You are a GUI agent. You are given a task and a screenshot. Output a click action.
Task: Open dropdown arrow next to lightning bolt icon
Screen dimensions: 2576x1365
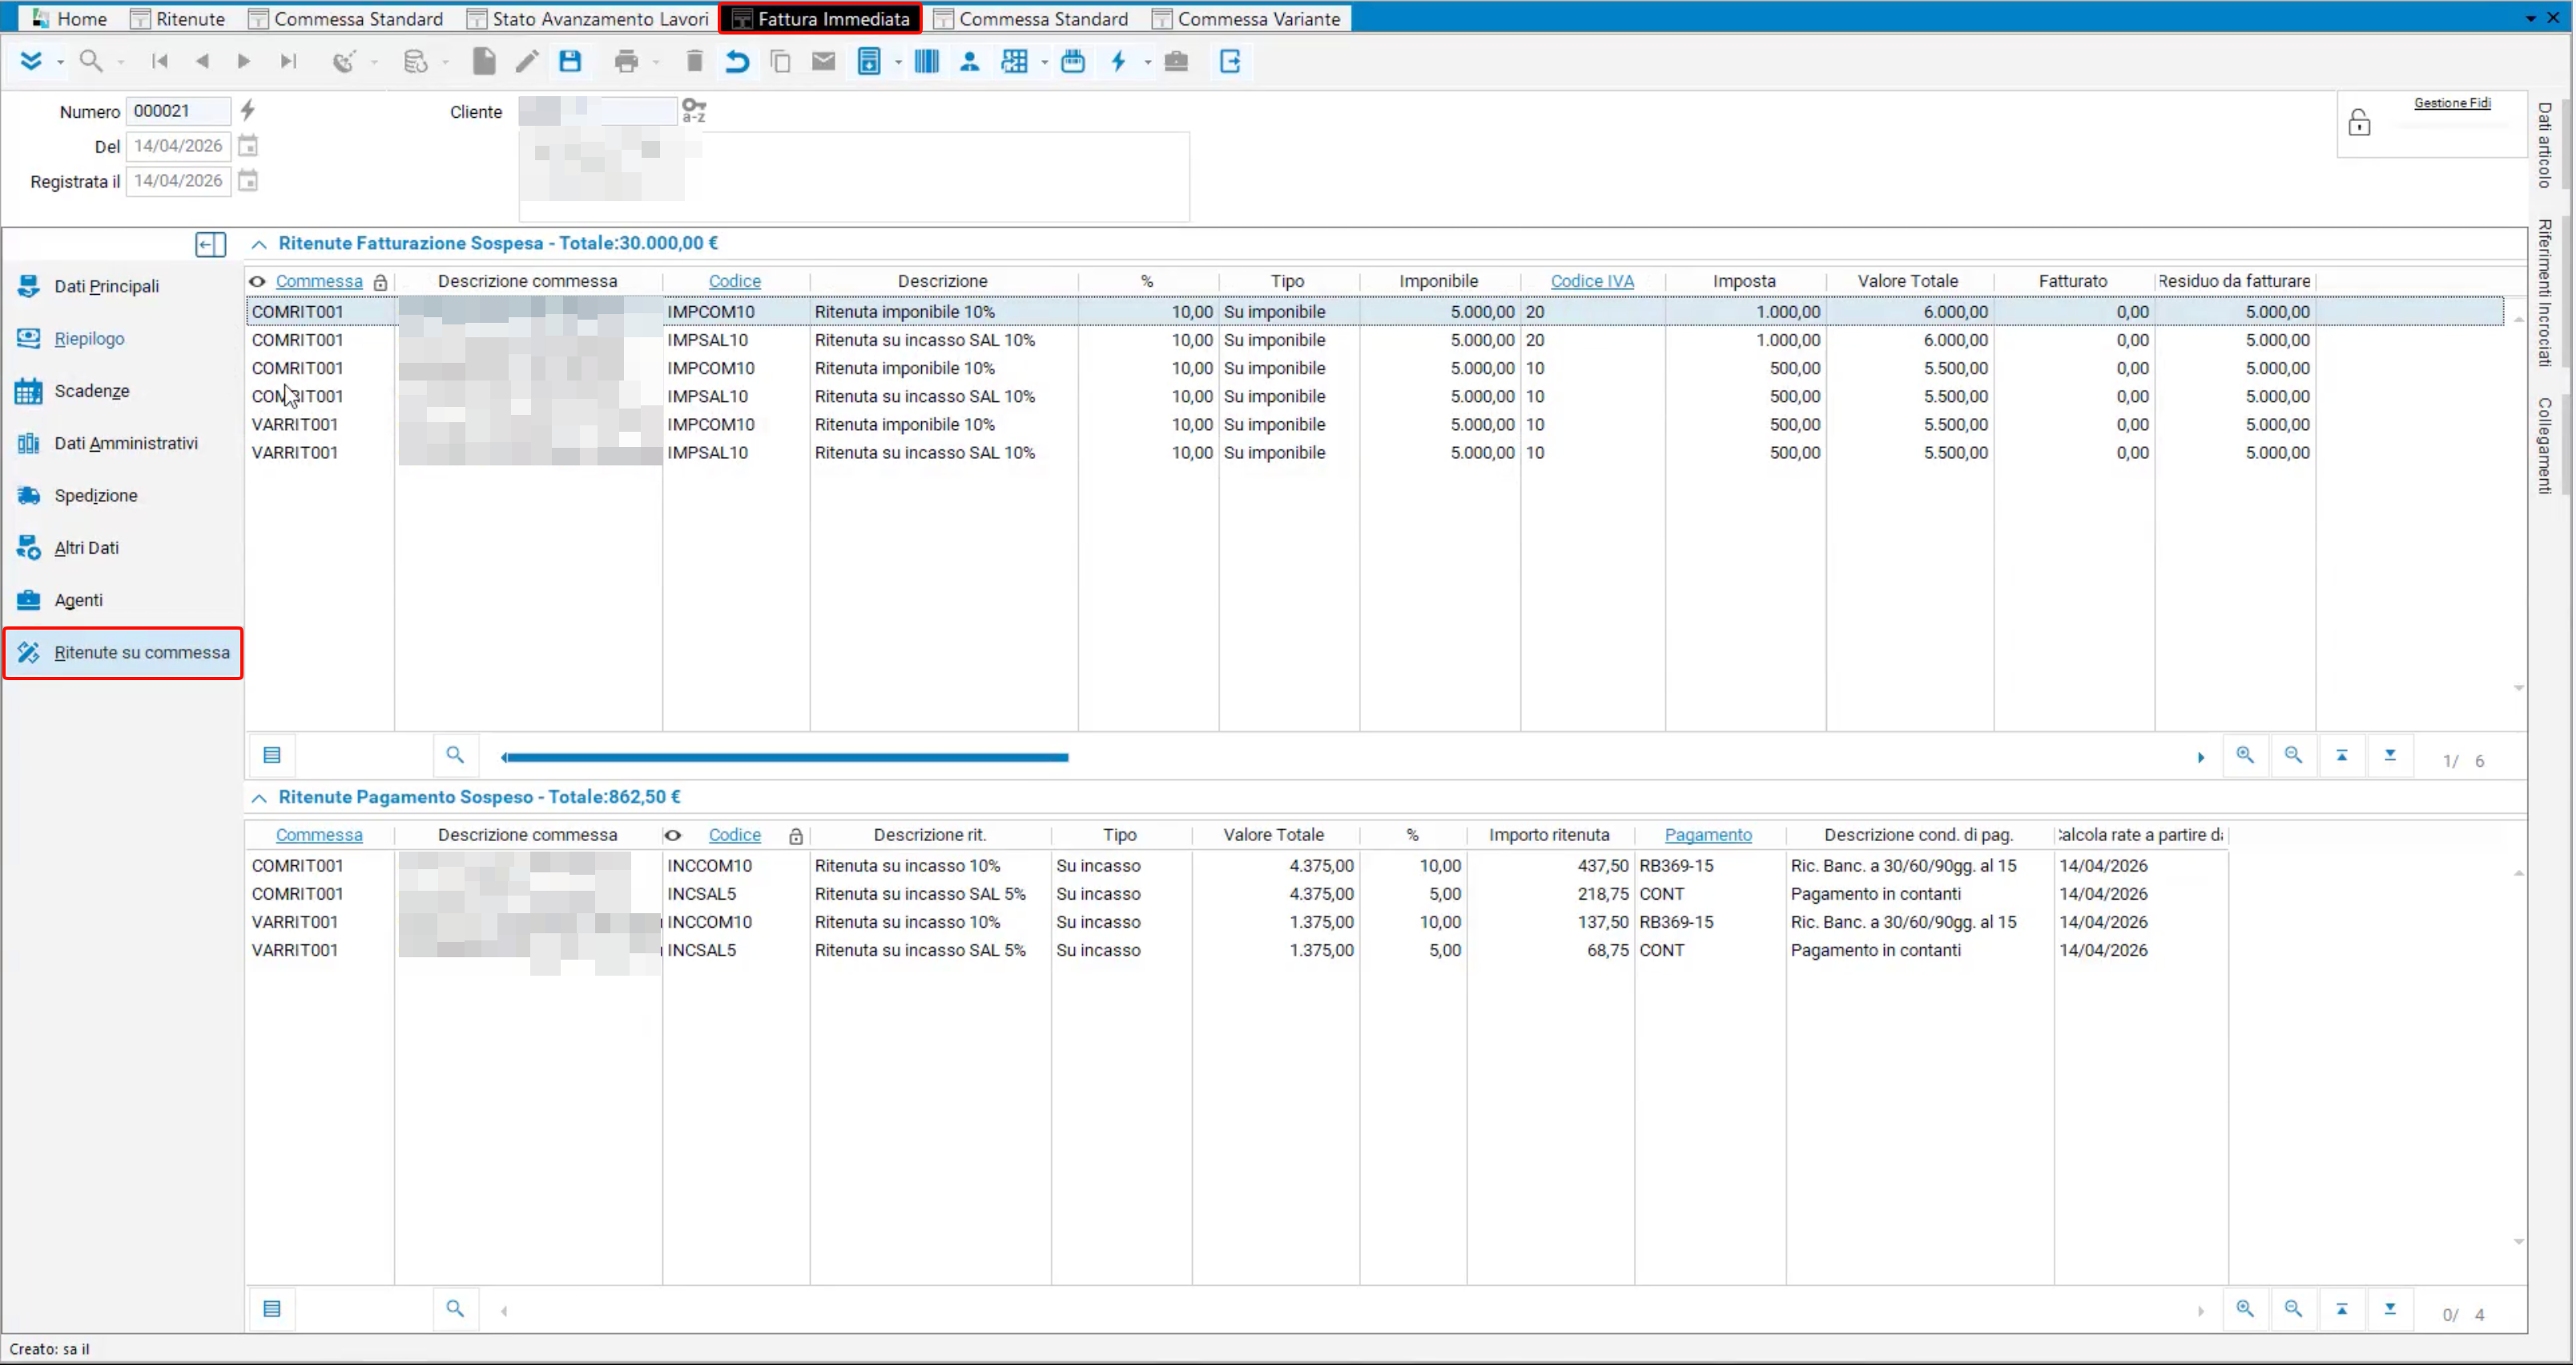click(1147, 63)
